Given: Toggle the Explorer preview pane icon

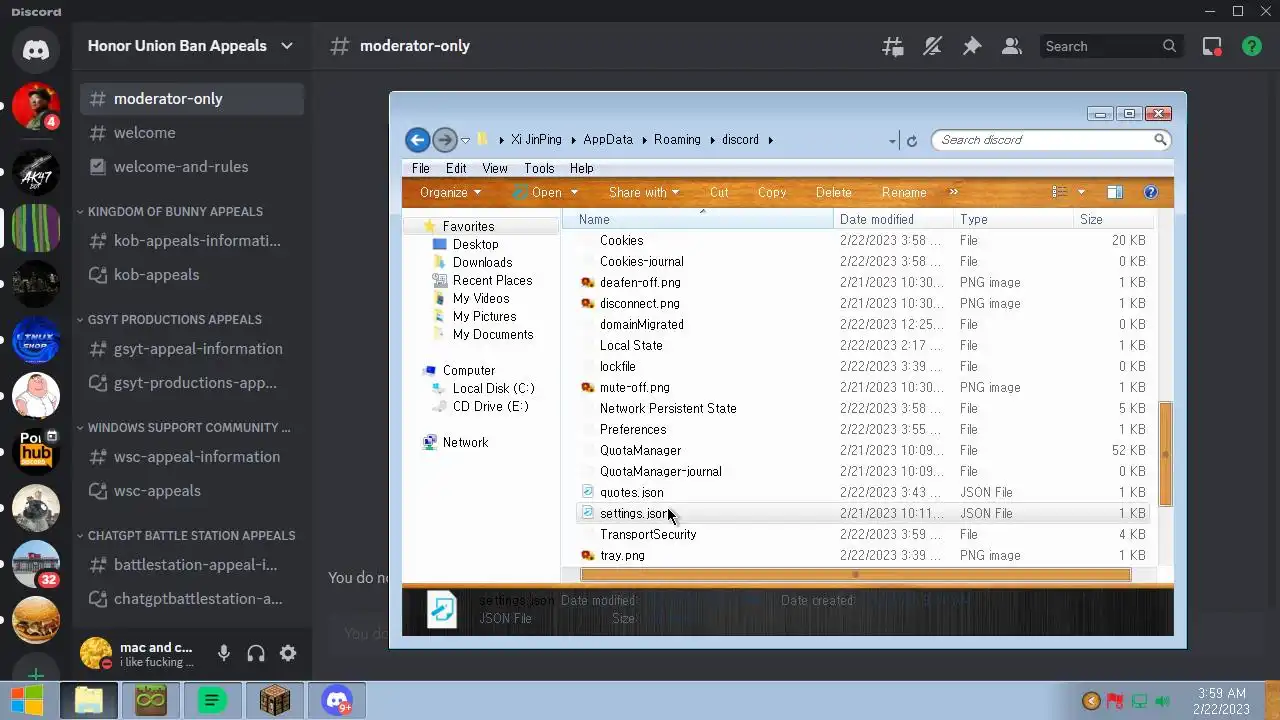Looking at the screenshot, I should click(1115, 192).
